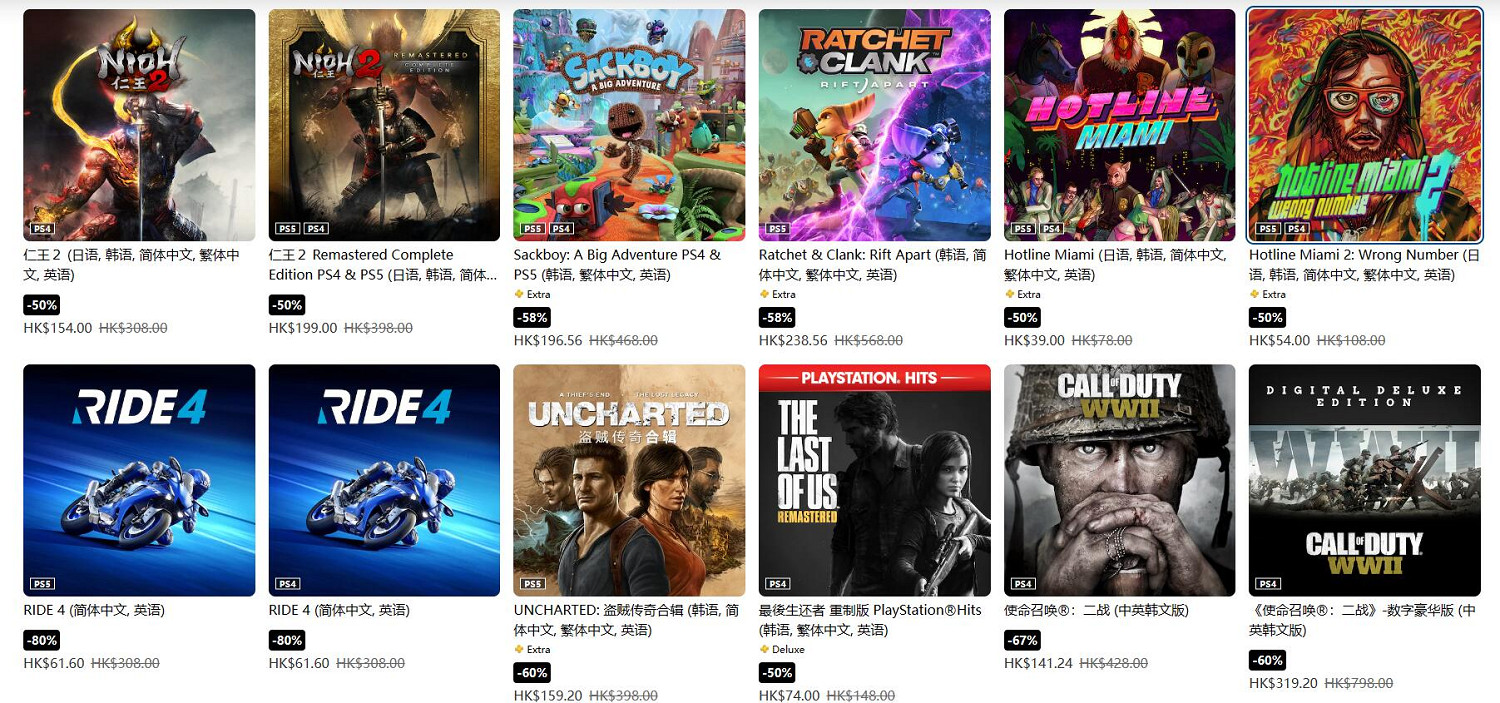Image resolution: width=1500 pixels, height=703 pixels.
Task: Click the HK$141.24 price for Call of Duty
Action: (1038, 663)
